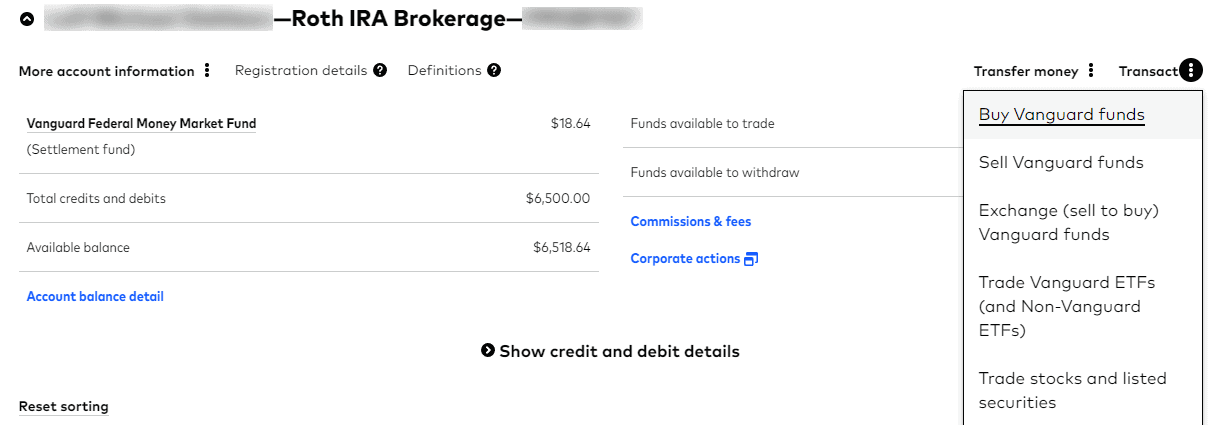Screen dimensions: 1211x425
Task: Click the More account information text
Action: tap(107, 71)
